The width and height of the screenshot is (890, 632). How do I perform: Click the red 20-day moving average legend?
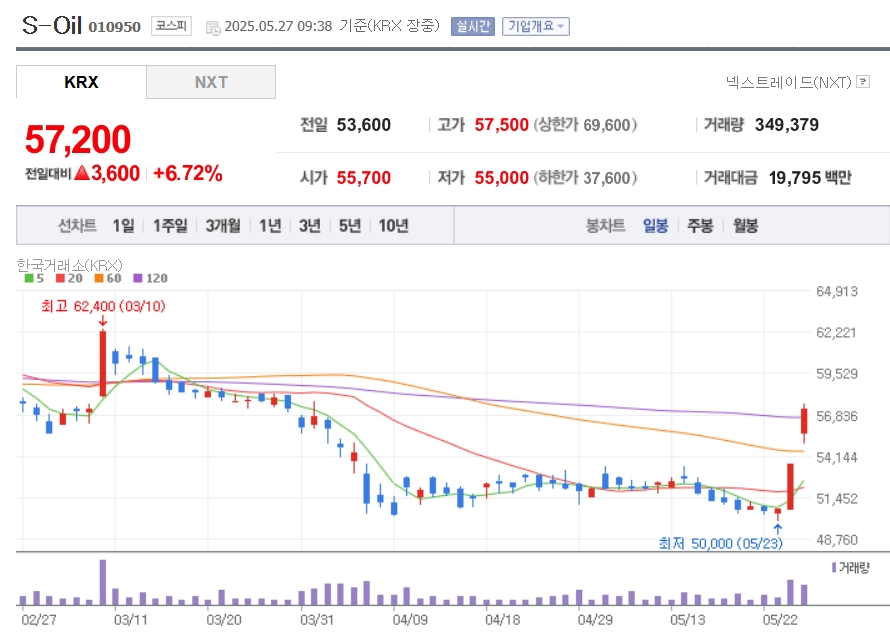69,278
